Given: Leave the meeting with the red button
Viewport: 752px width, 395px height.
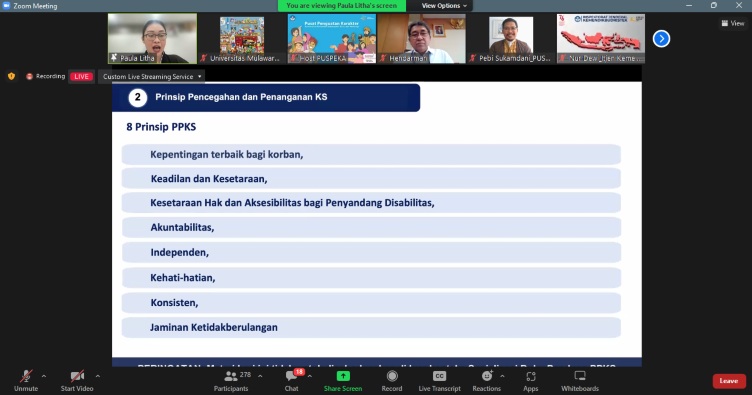Looking at the screenshot, I should [729, 381].
